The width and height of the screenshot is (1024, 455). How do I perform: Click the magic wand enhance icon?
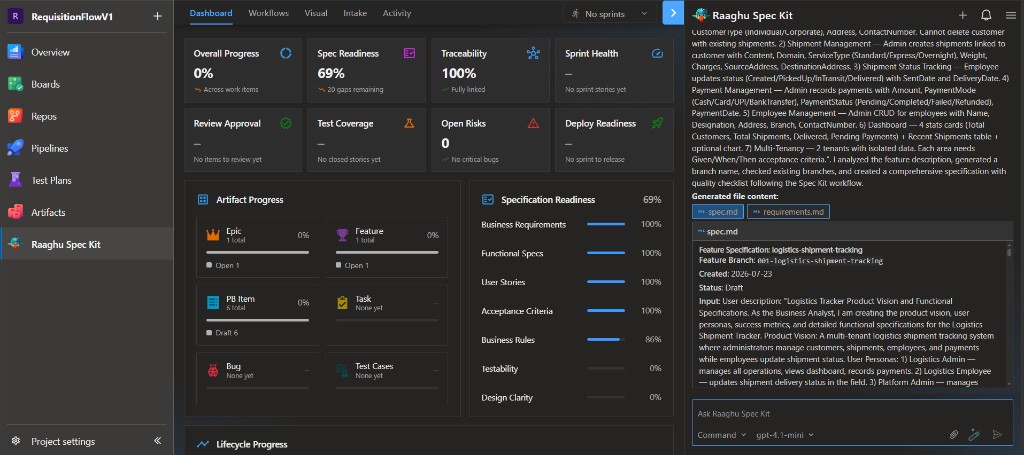pyautogui.click(x=975, y=435)
